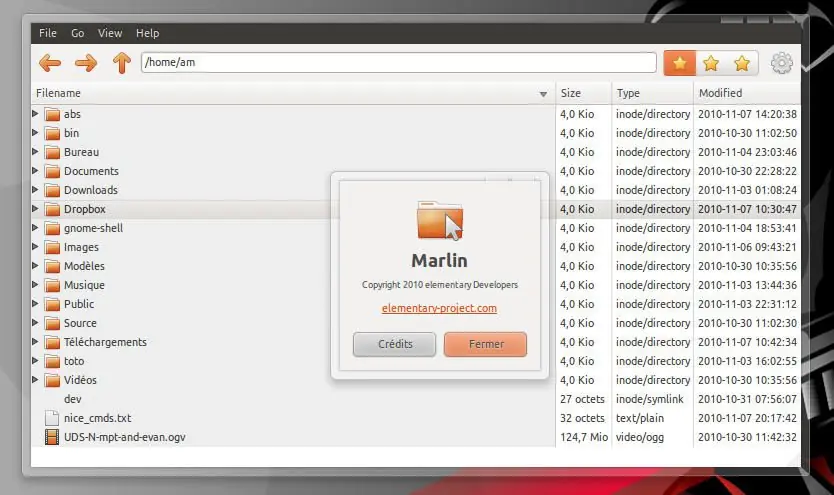This screenshot has width=834, height=495.
Task: Open the View menu
Action: pyautogui.click(x=110, y=33)
